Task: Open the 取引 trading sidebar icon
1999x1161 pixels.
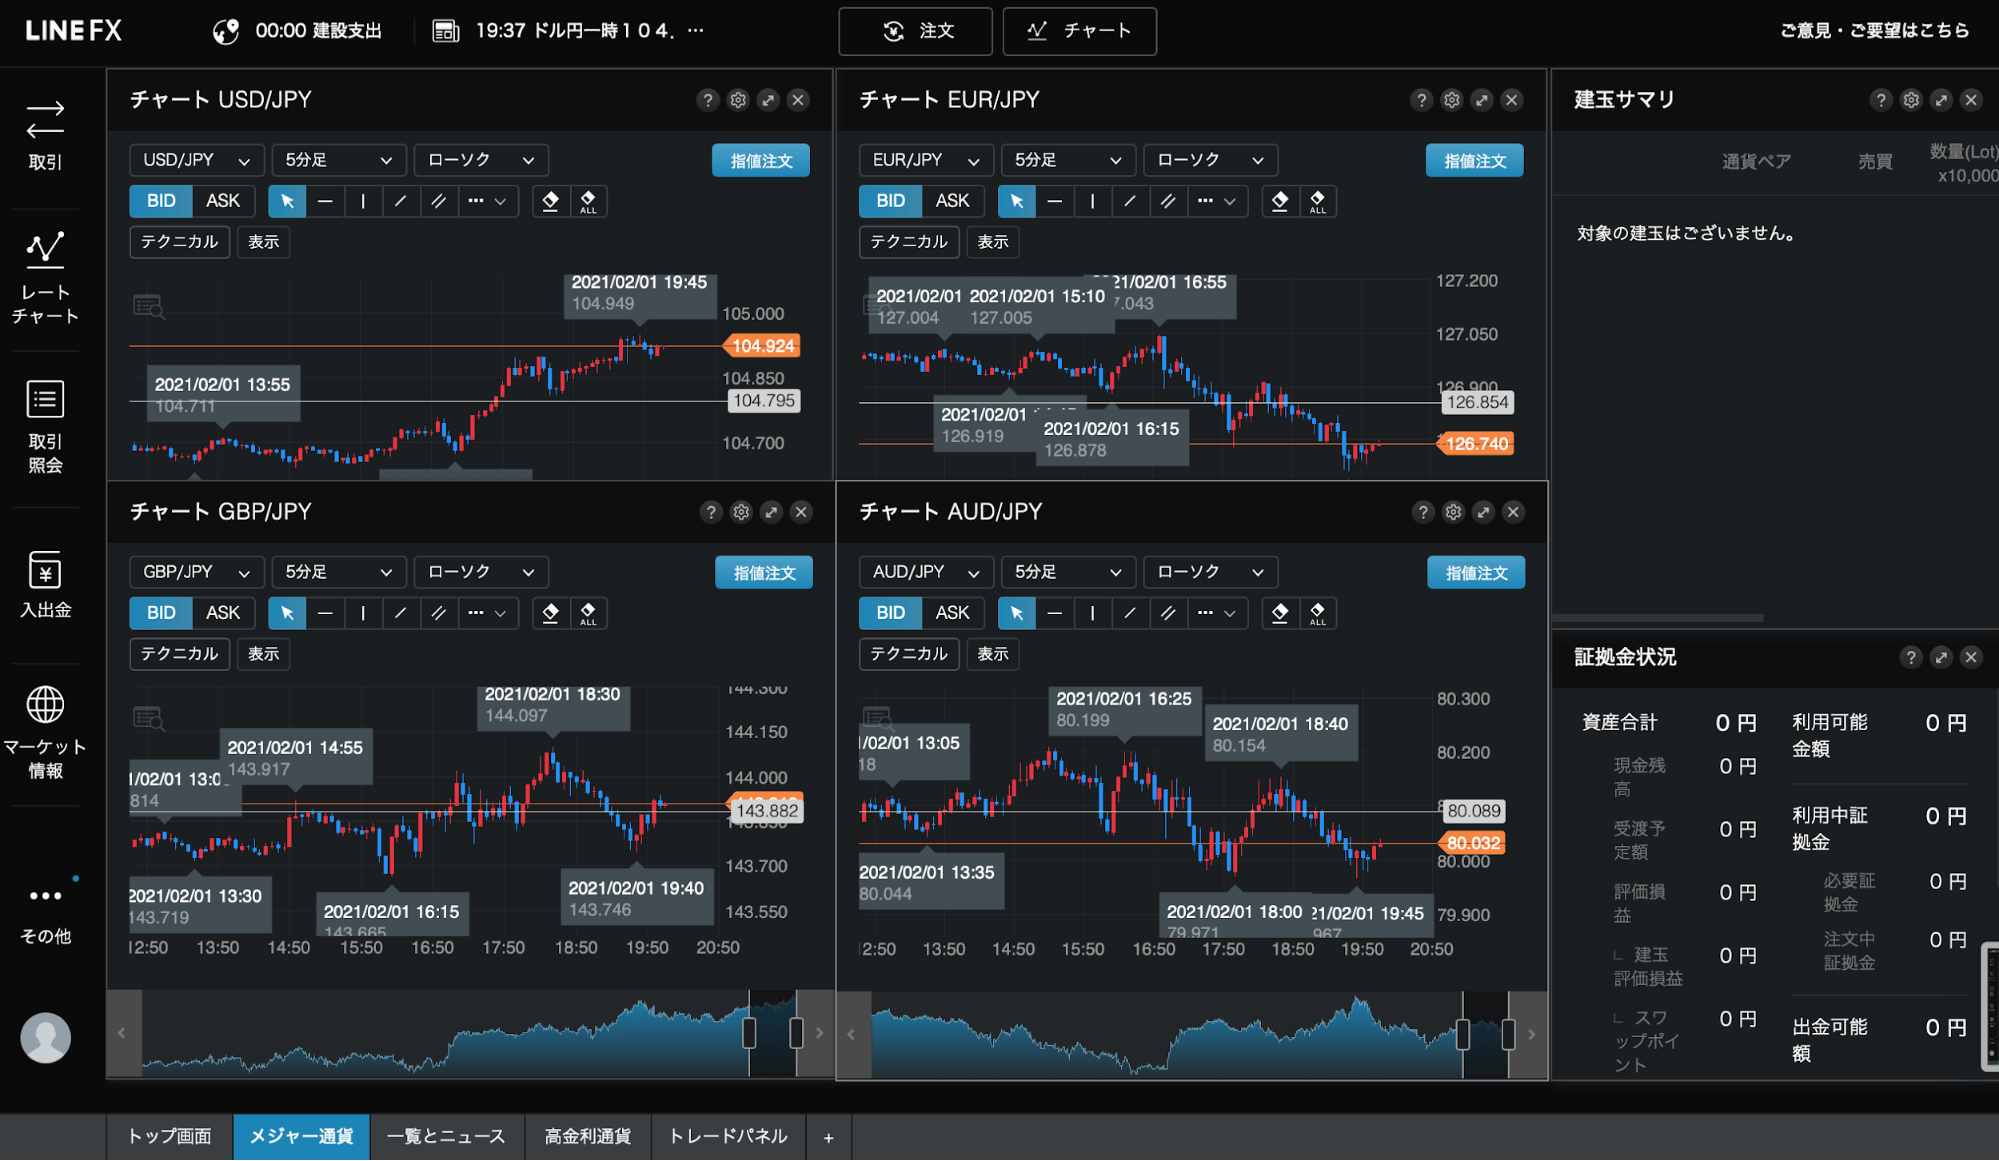Action: [x=45, y=135]
